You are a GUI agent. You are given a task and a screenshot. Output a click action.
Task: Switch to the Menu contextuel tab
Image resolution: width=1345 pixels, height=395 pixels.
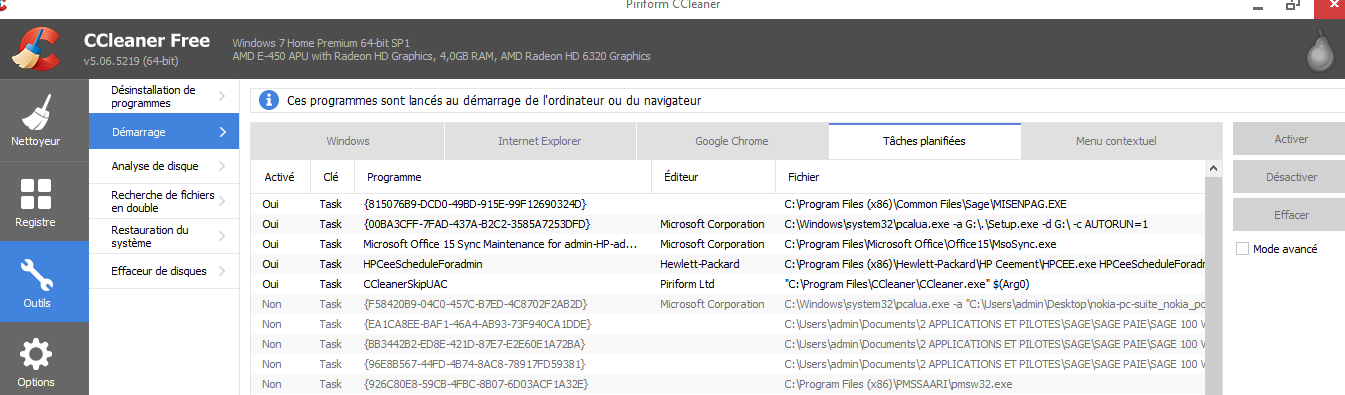click(1116, 141)
